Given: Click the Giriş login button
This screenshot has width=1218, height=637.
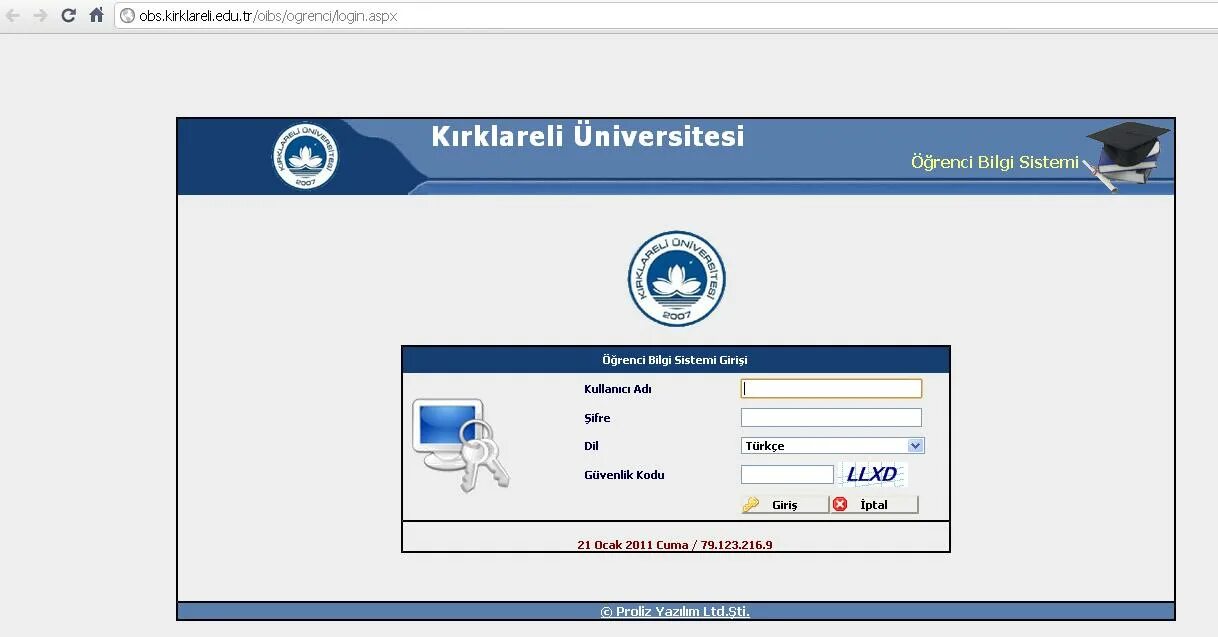Looking at the screenshot, I should (785, 505).
